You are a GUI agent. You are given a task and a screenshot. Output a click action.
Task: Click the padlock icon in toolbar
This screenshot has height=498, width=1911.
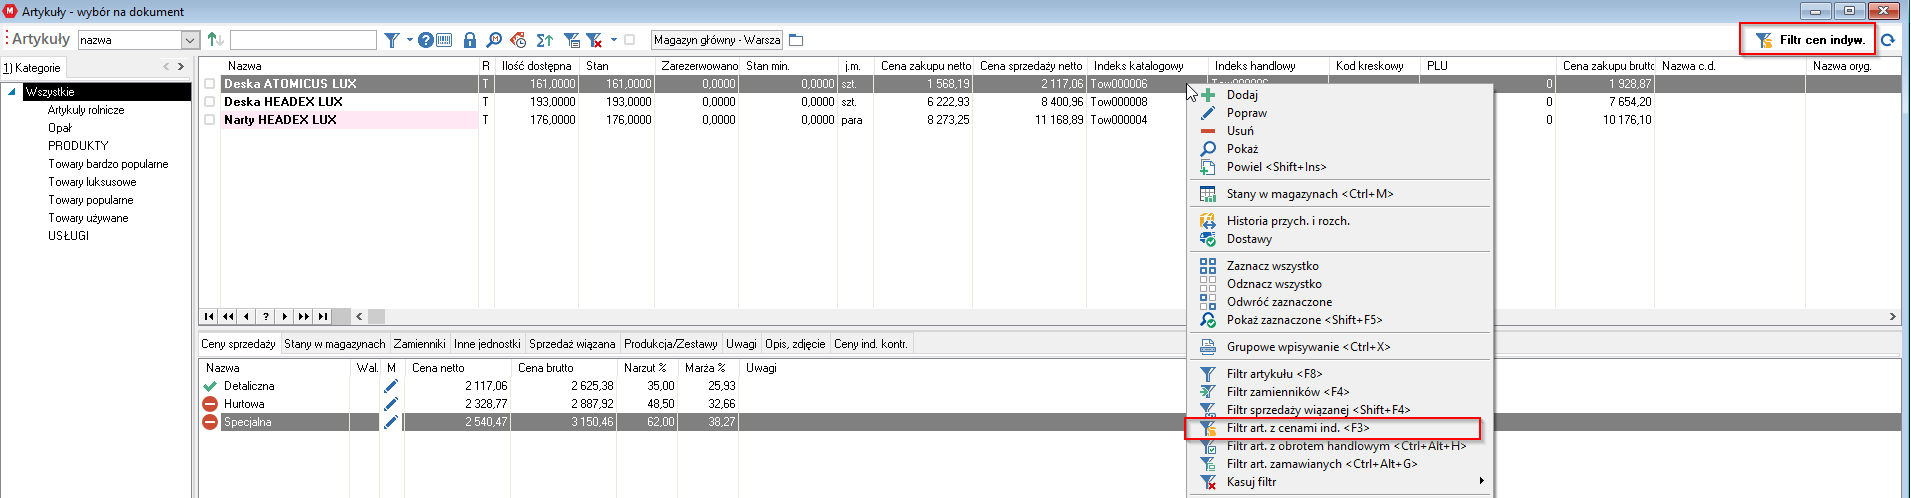point(470,40)
